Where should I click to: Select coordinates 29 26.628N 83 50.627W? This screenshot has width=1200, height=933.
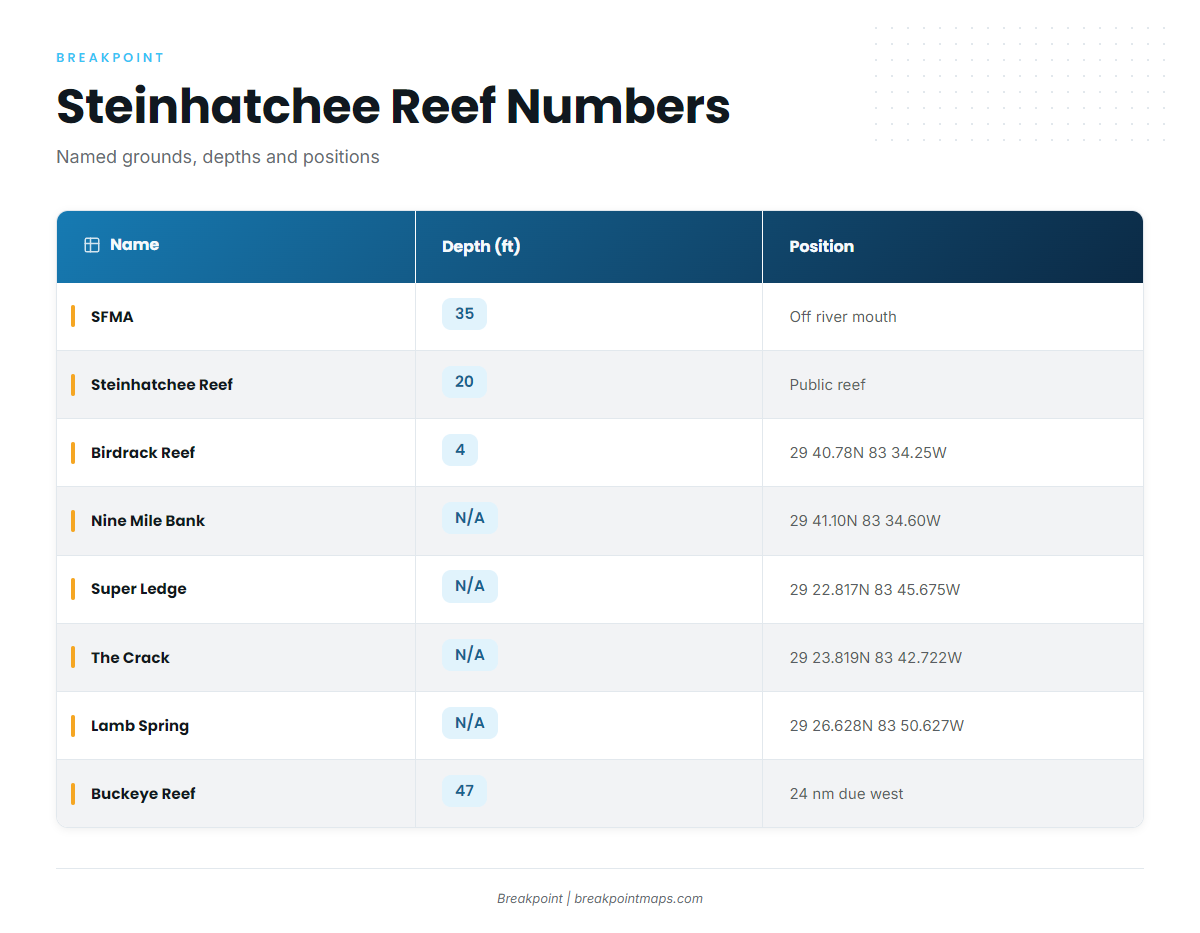[x=877, y=726]
